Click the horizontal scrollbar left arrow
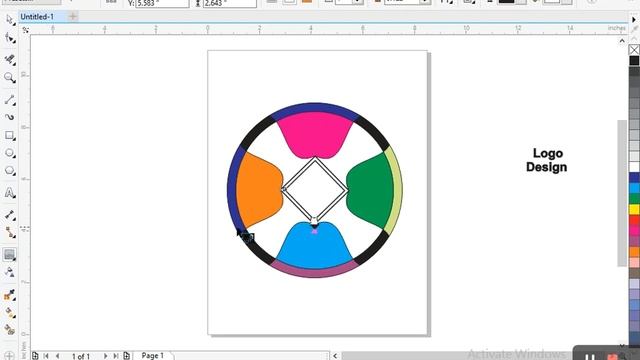 click(x=335, y=356)
